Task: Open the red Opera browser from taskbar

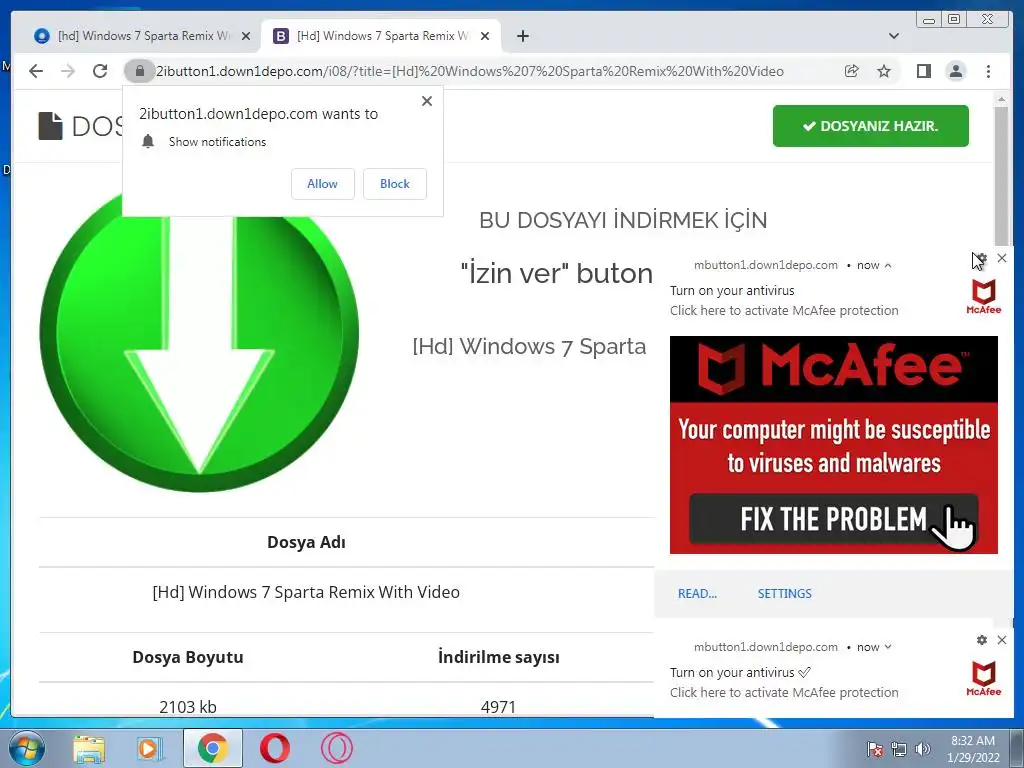Action: point(275,748)
